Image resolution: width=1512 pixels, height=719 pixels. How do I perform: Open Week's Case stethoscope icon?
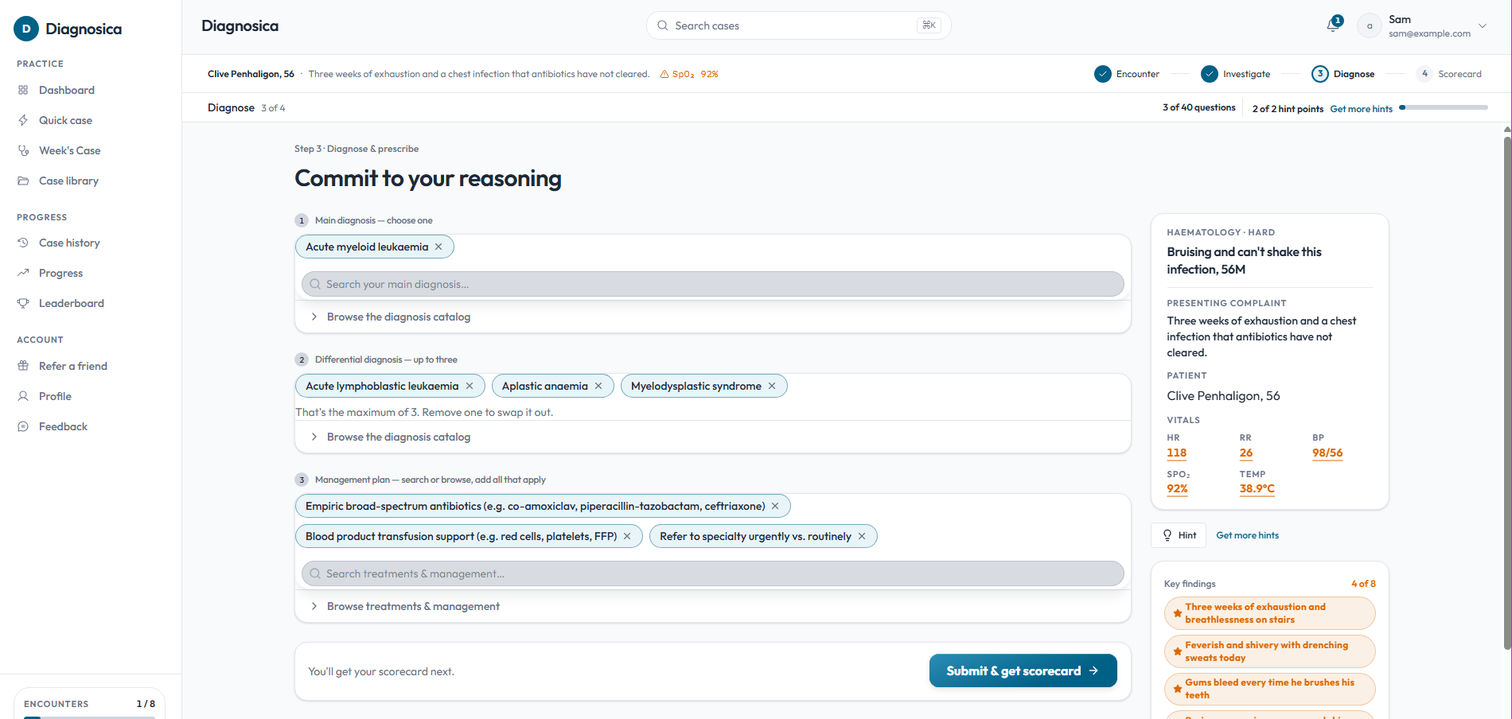(23, 150)
